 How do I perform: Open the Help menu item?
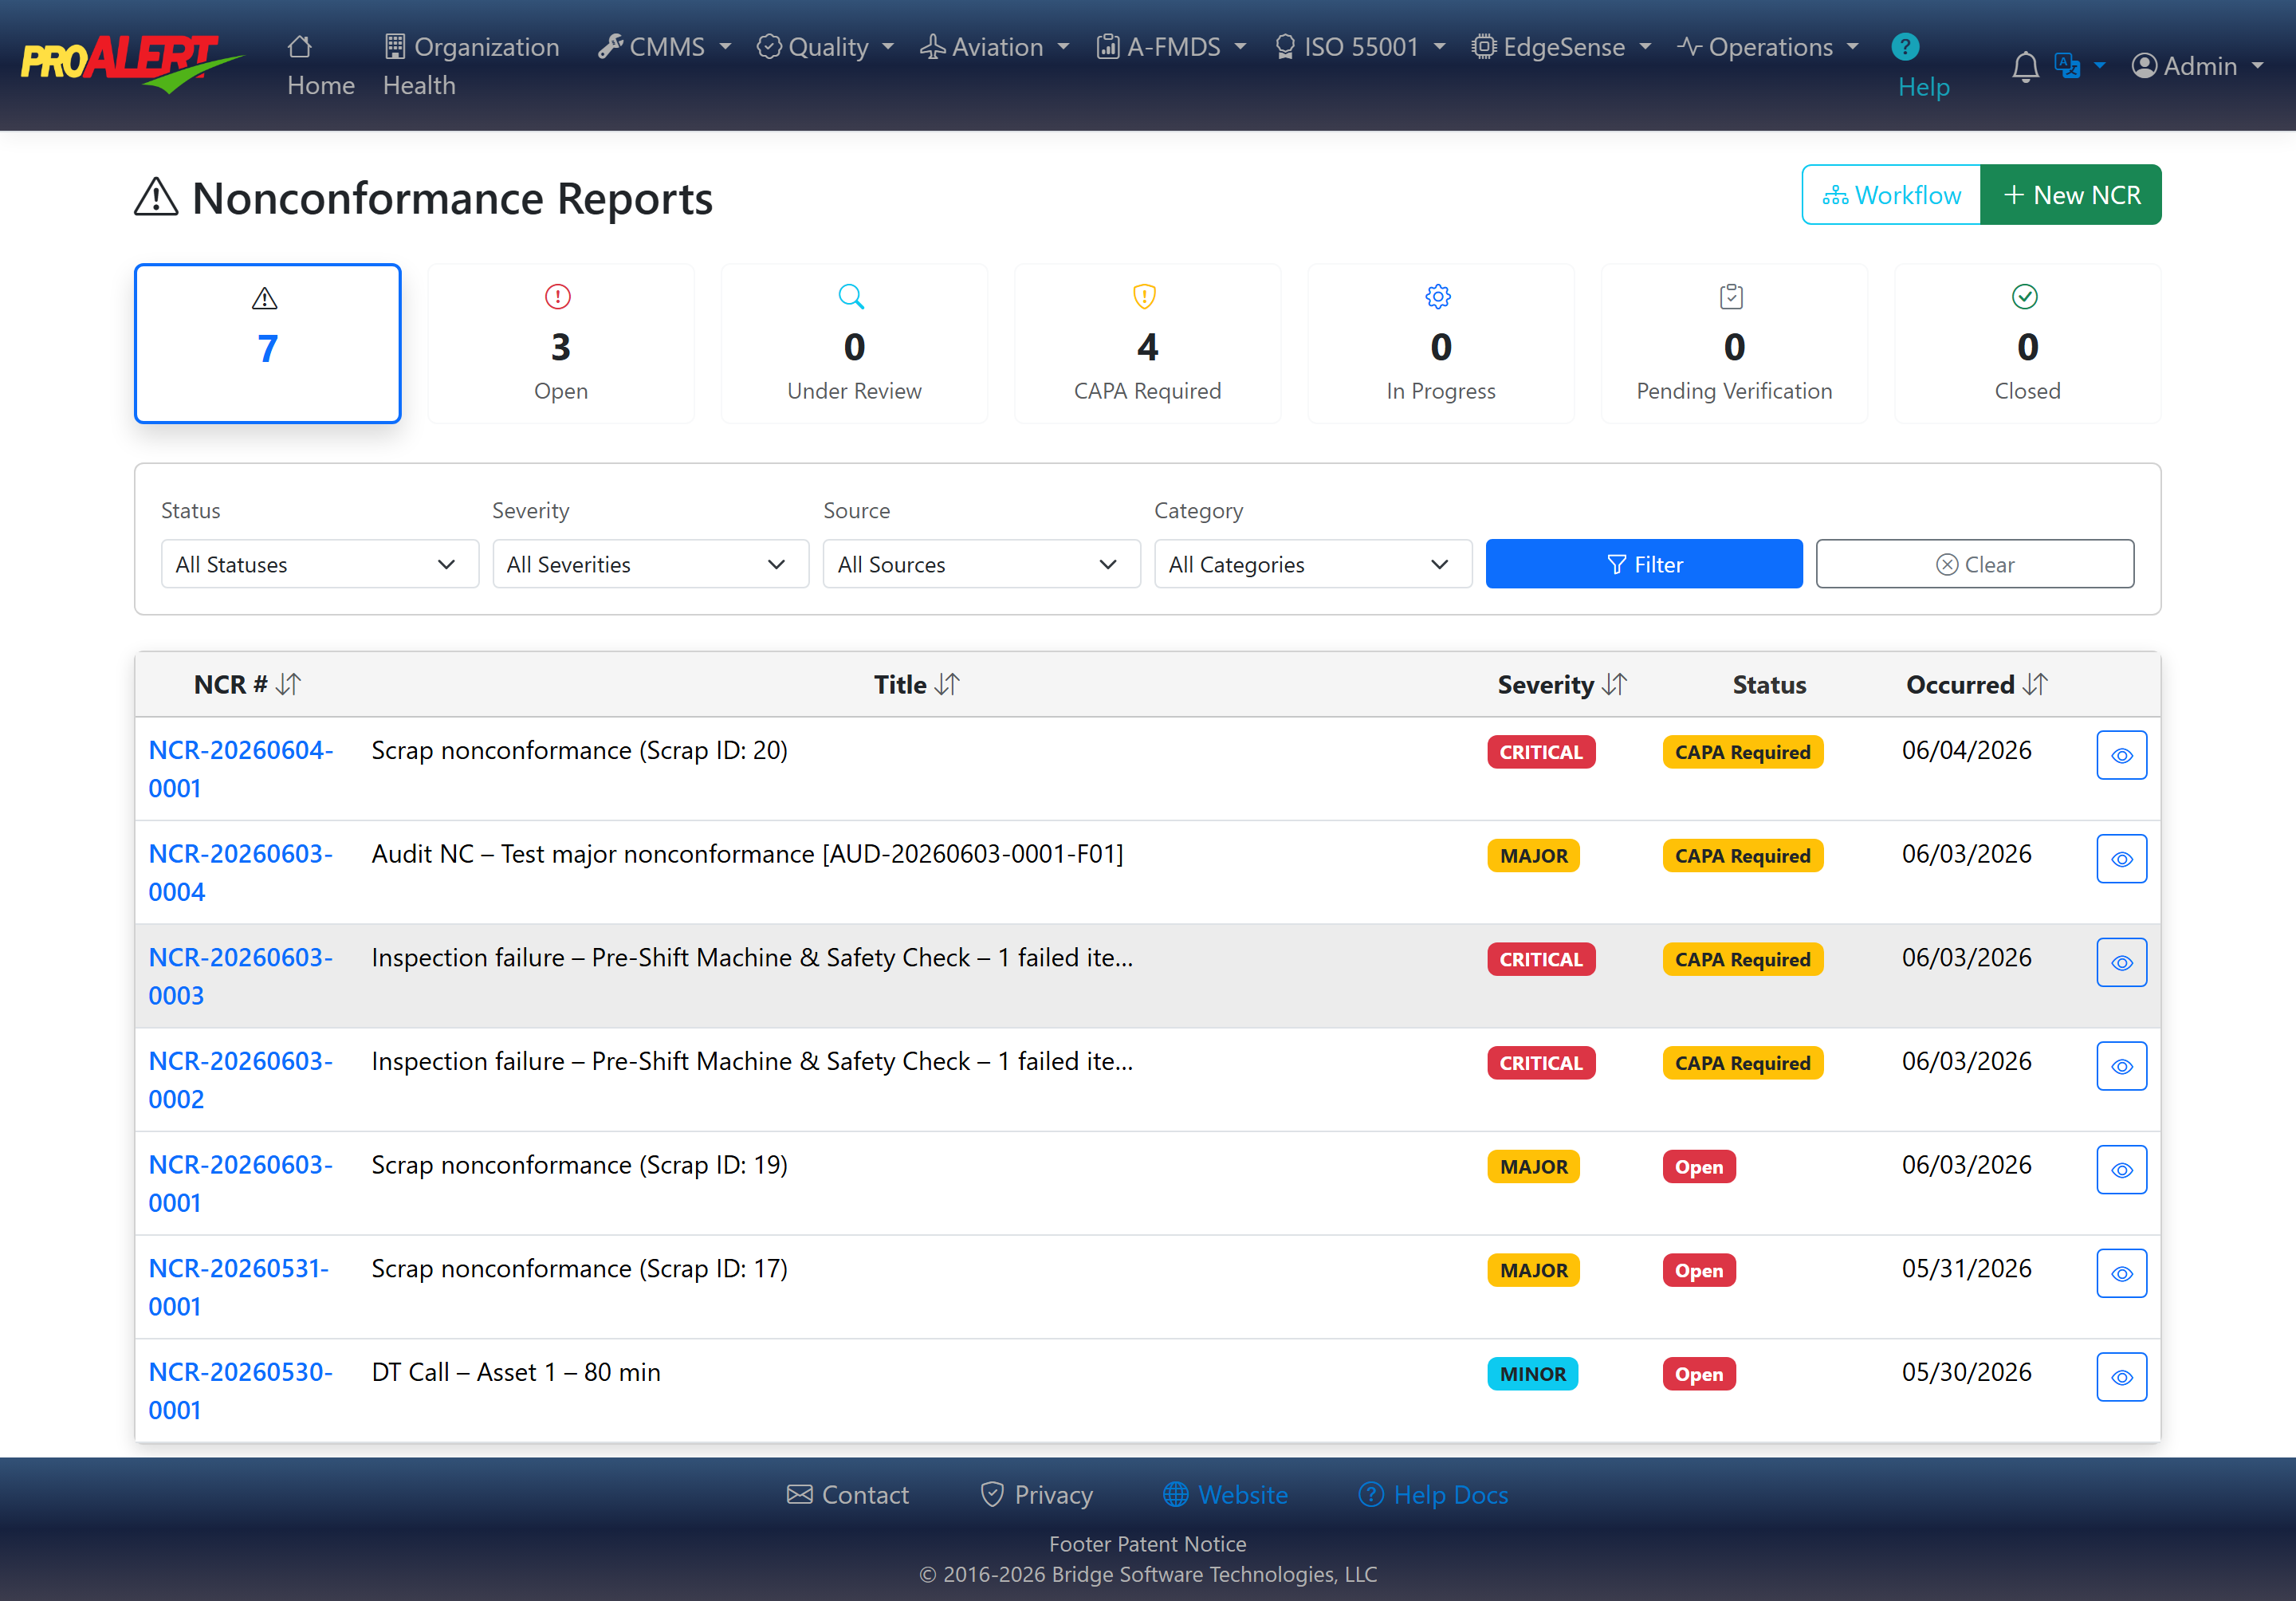[x=1923, y=66]
